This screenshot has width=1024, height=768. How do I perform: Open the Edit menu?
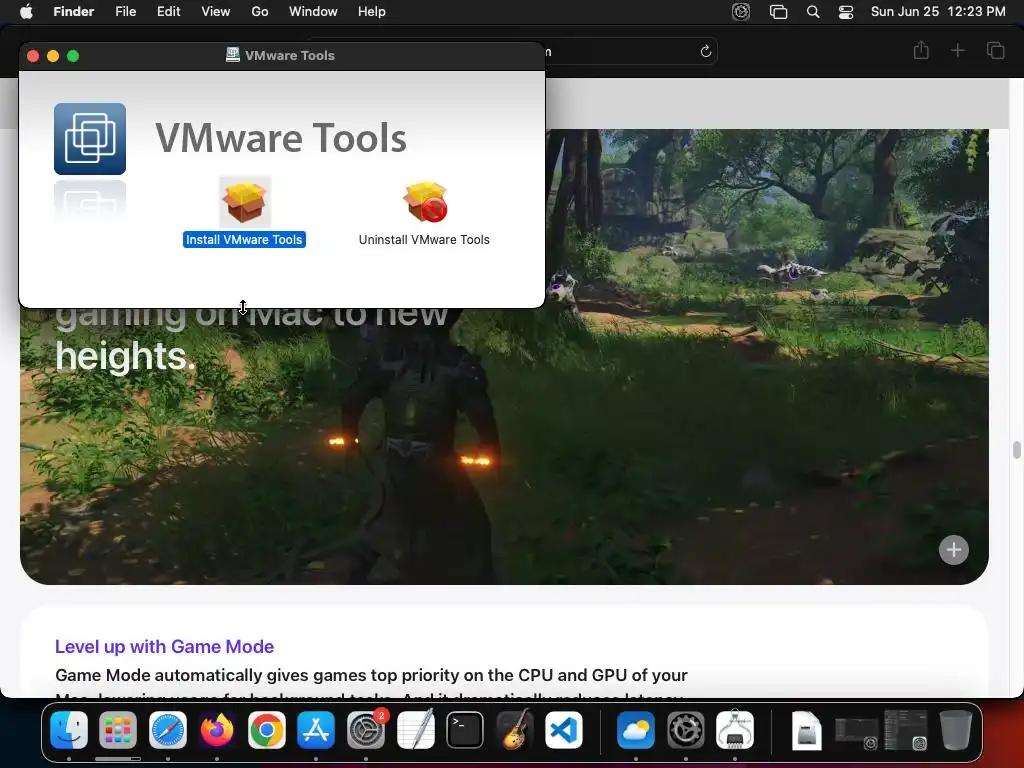168,12
